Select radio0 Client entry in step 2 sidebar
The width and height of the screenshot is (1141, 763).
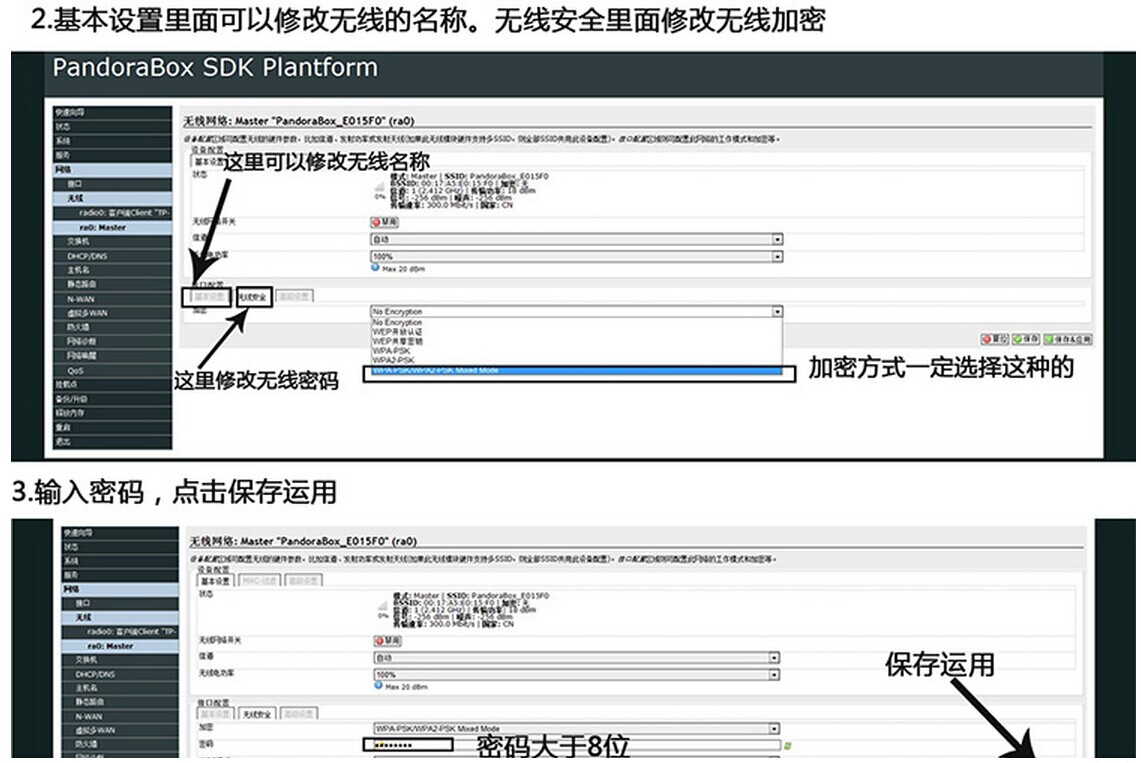[112, 212]
